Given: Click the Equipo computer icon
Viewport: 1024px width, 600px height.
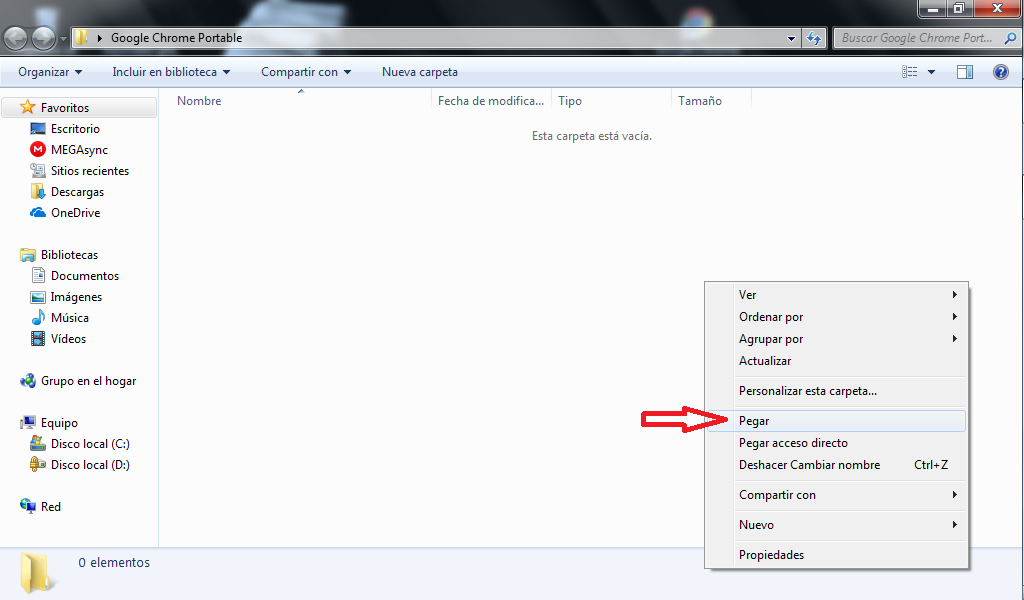Looking at the screenshot, I should [27, 423].
